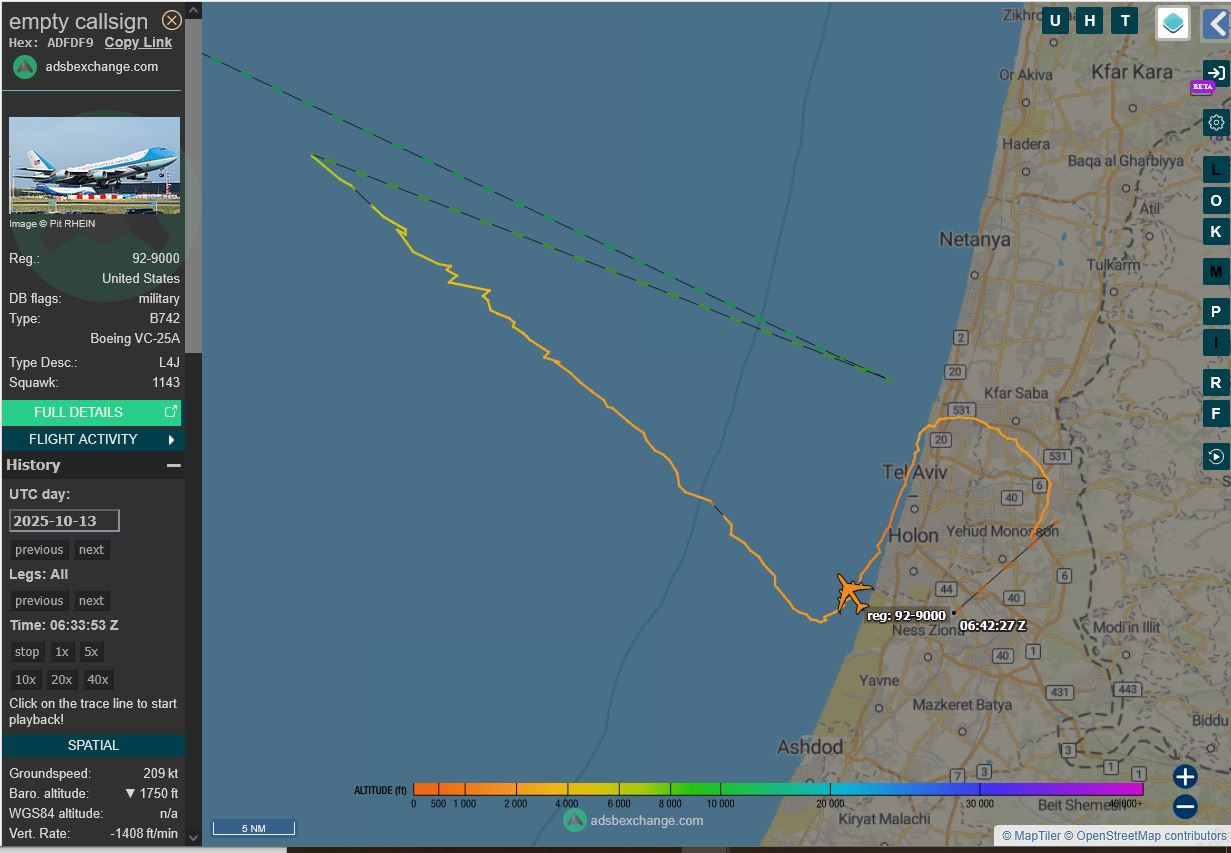1231x853 pixels.
Task: Expand the FLIGHT ACTIVITY section
Action: [x=92, y=439]
